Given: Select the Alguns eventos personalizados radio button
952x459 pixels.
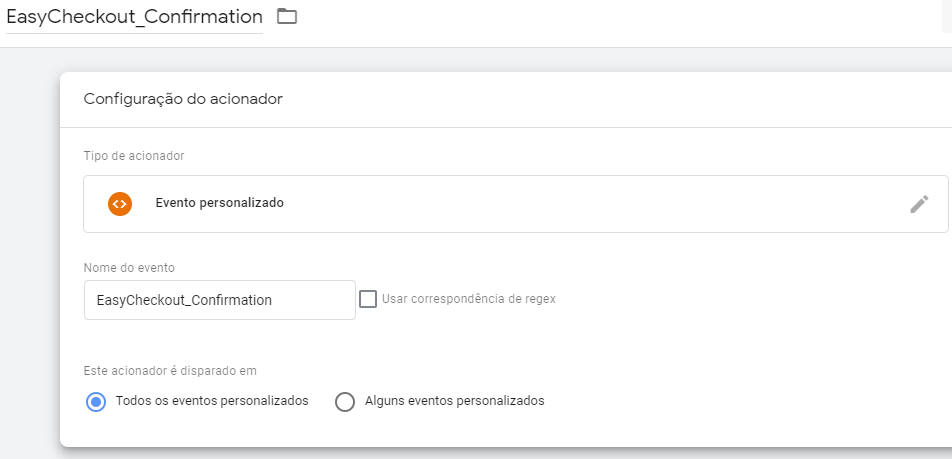Looking at the screenshot, I should tap(345, 402).
